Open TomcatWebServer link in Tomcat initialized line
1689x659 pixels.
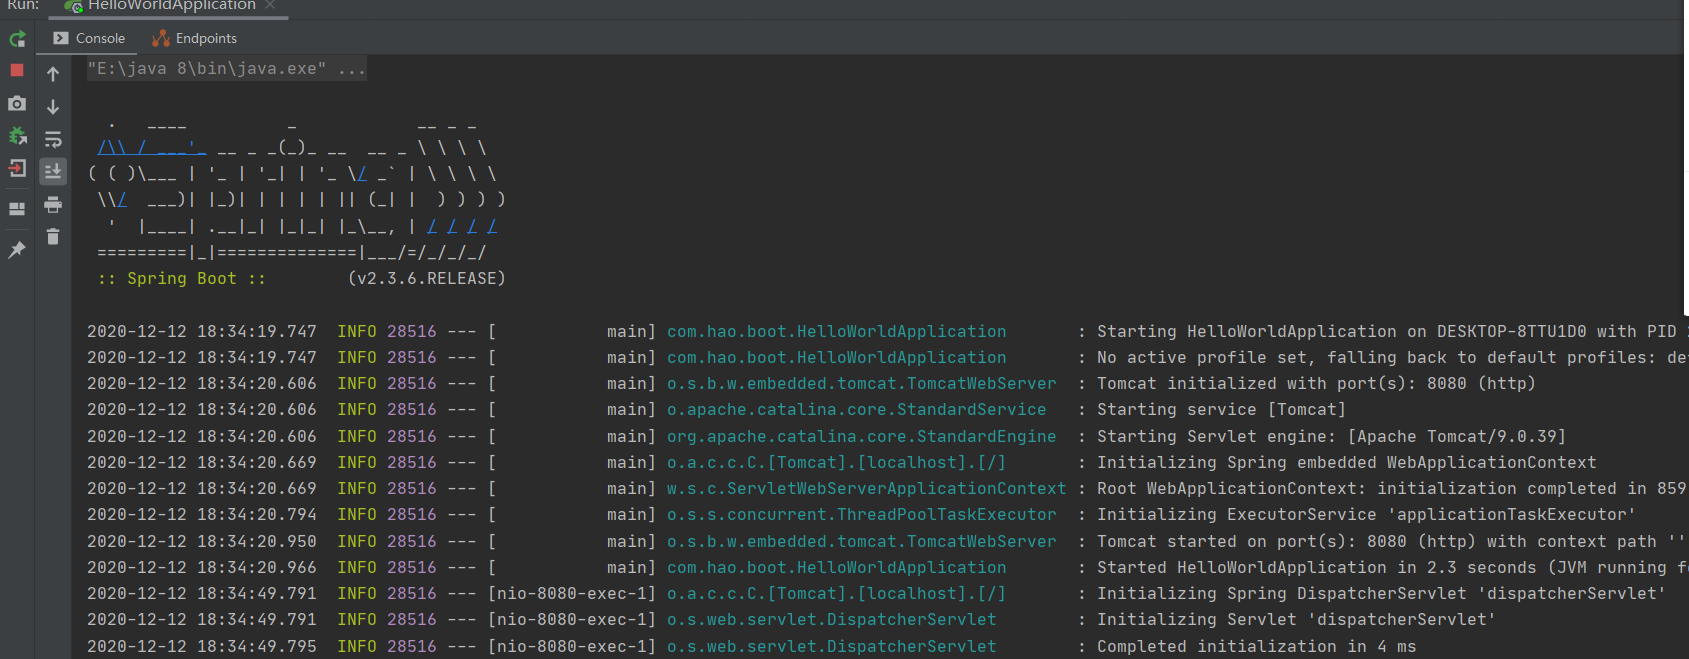coord(862,383)
